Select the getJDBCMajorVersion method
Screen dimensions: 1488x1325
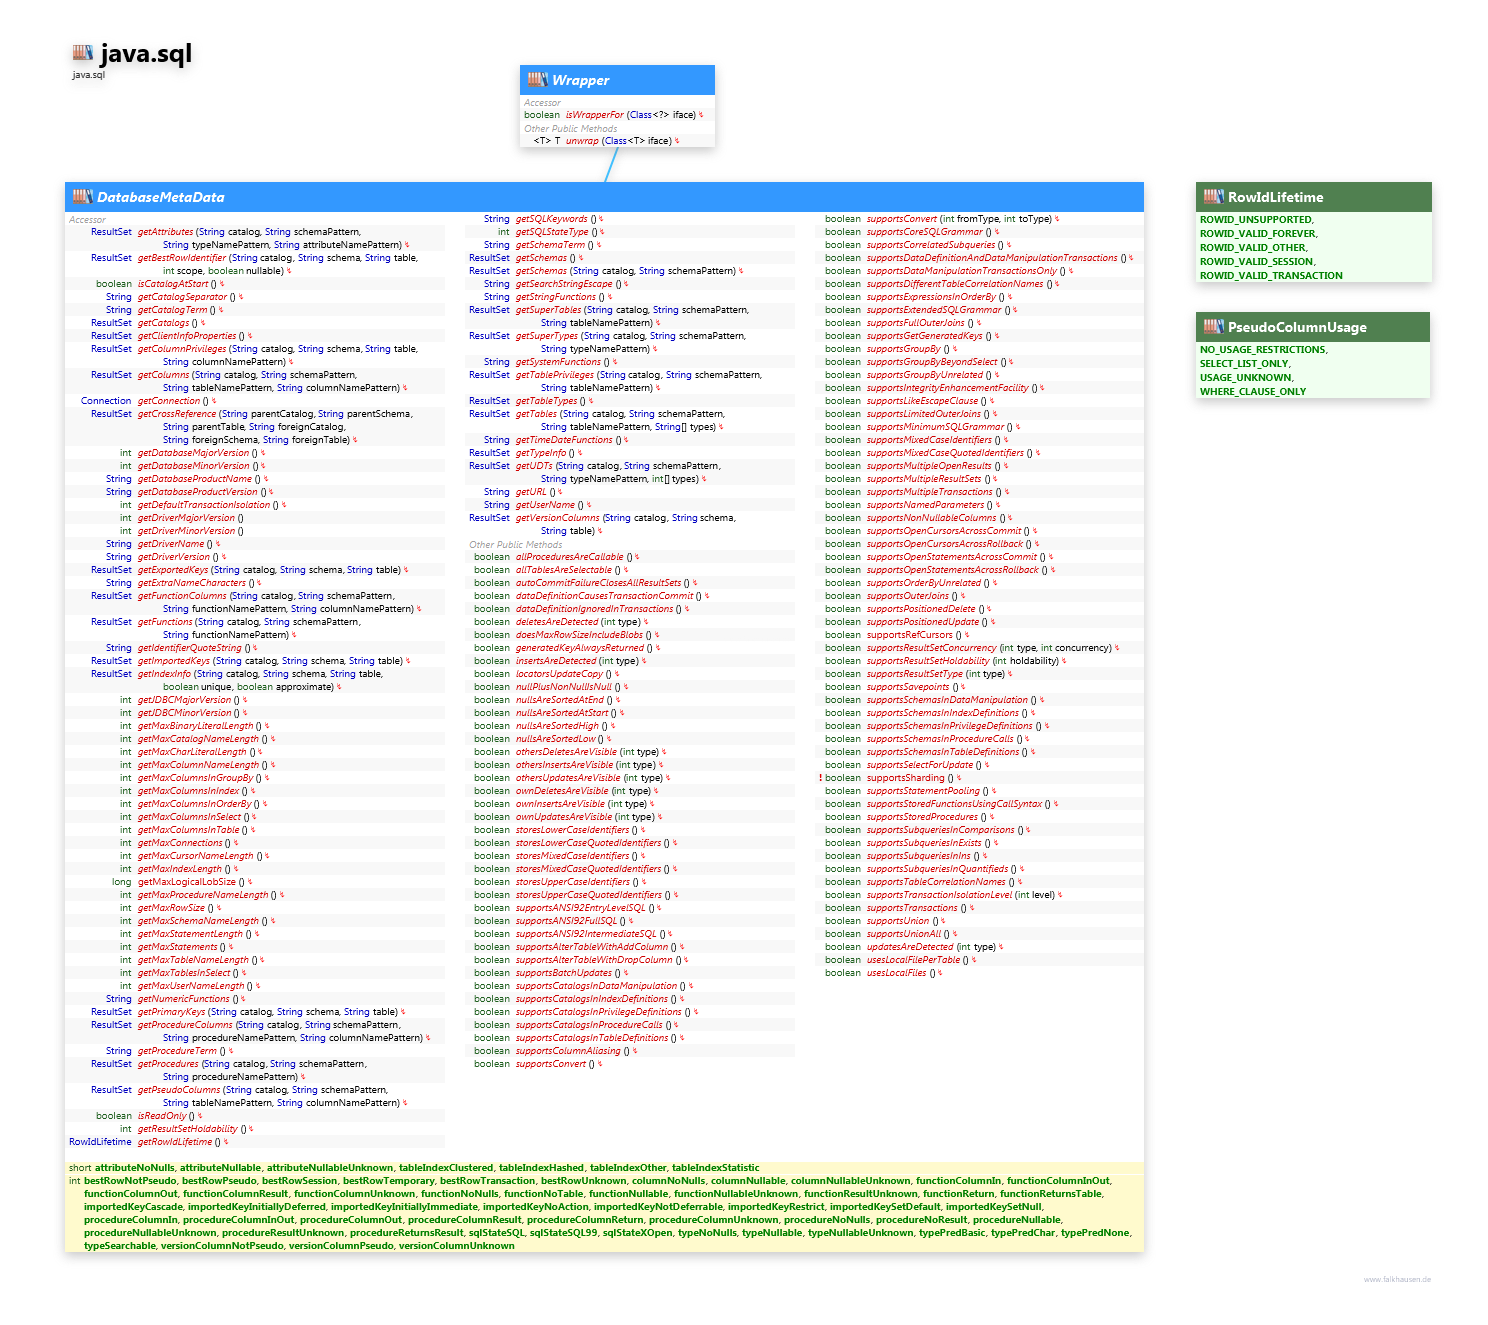coord(184,700)
